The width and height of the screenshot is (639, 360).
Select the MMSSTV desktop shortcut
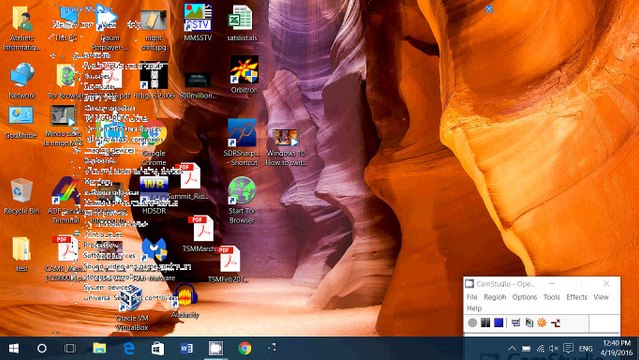[198, 22]
